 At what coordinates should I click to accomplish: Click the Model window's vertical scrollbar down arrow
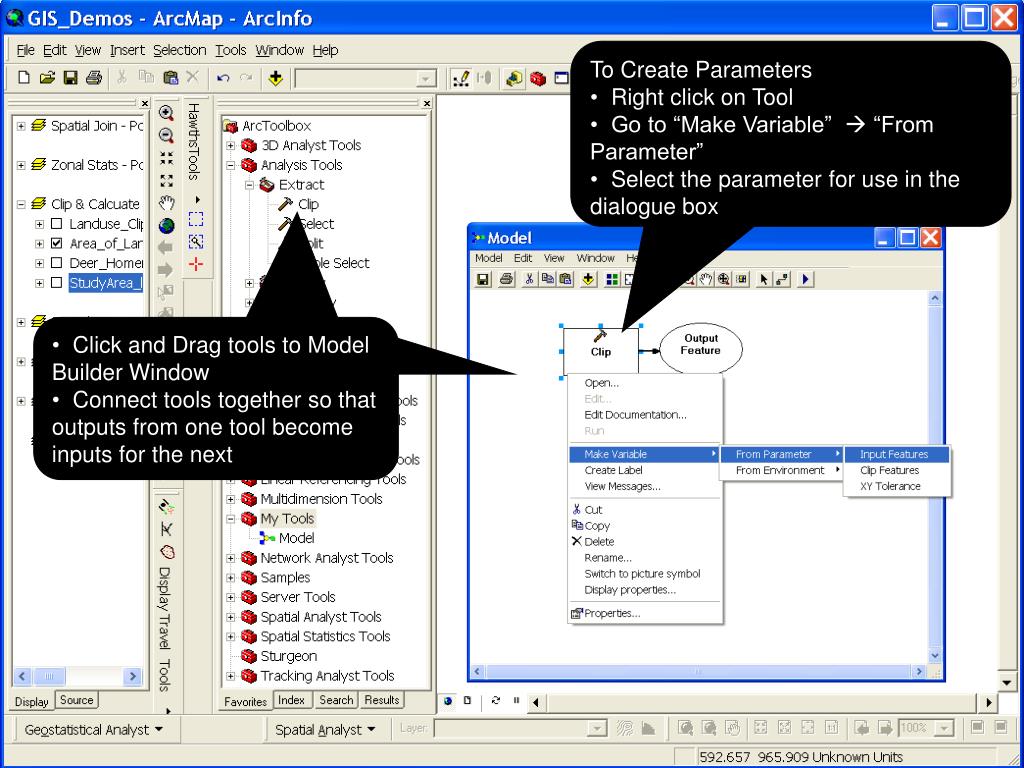tap(935, 655)
